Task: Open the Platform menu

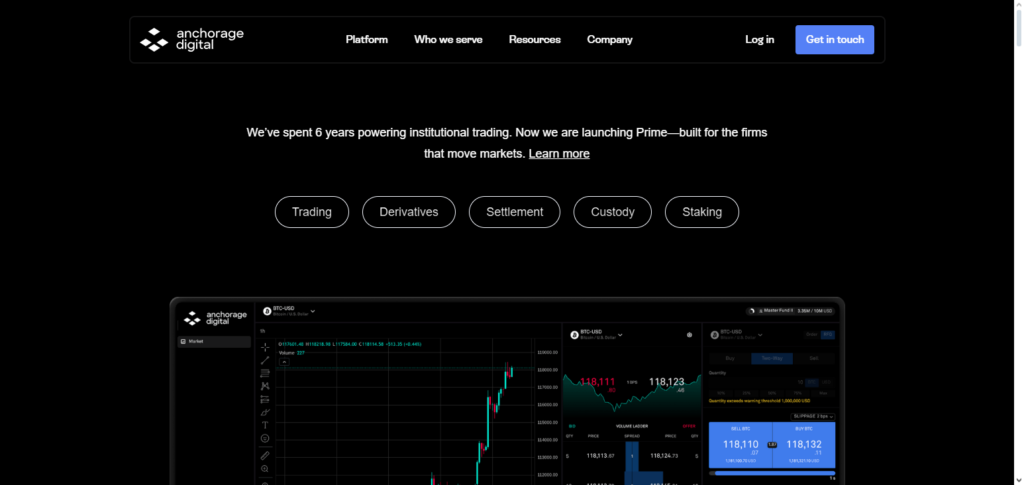Action: 366,40
